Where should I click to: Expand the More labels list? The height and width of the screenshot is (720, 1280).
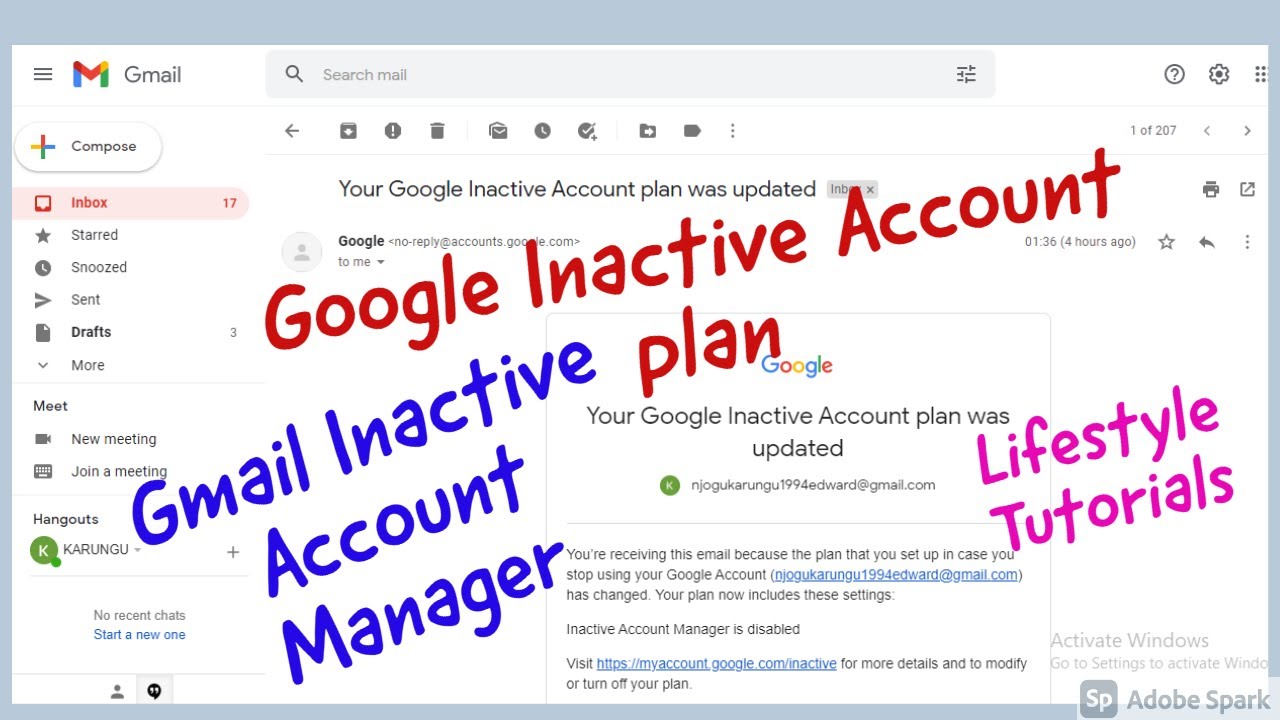tap(130, 365)
